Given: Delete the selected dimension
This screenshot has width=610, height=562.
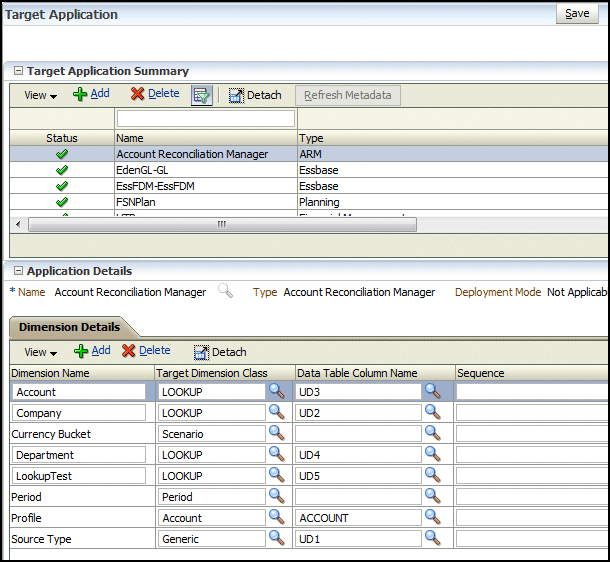Looking at the screenshot, I should 146,351.
